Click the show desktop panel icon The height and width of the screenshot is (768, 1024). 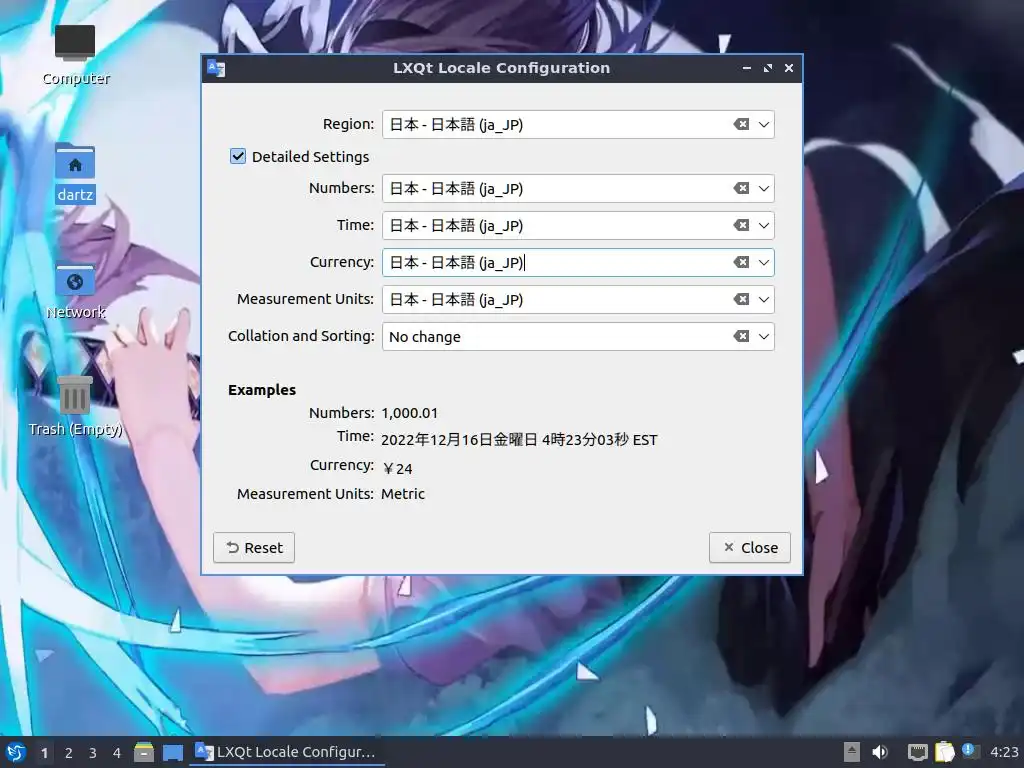tap(172, 752)
